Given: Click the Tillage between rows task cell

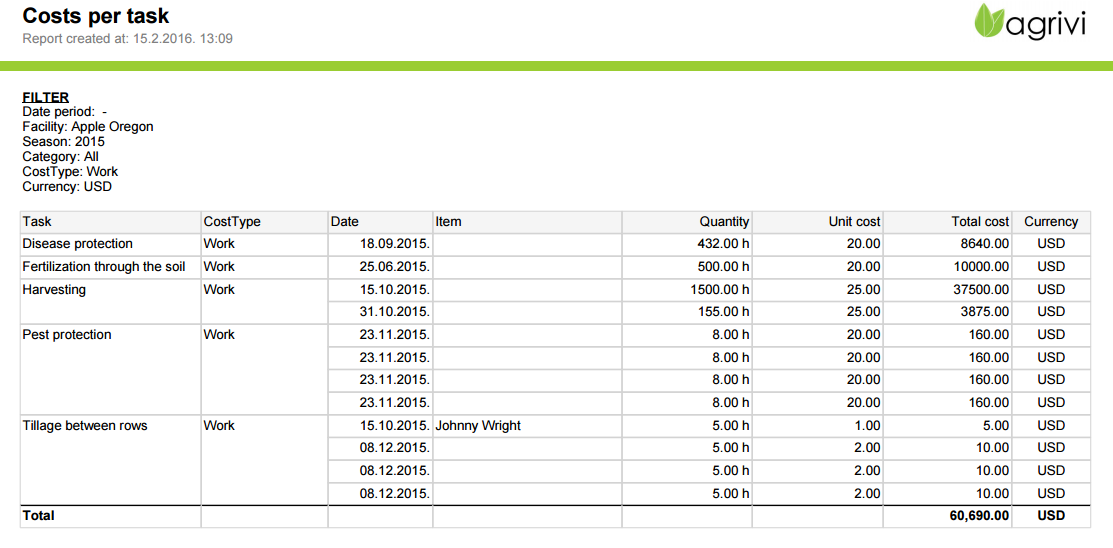Looking at the screenshot, I should 85,426.
